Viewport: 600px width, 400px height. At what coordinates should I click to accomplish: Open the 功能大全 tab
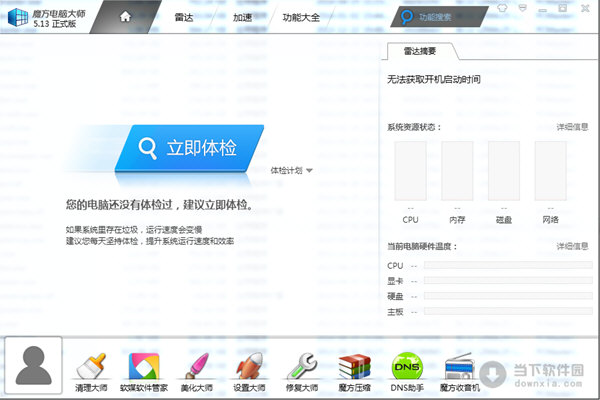(301, 17)
